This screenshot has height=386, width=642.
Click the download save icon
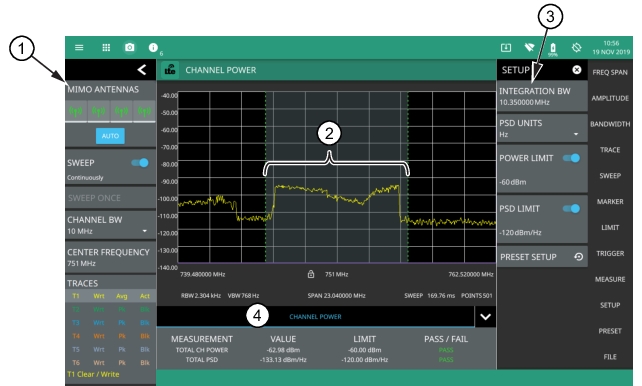[x=506, y=48]
